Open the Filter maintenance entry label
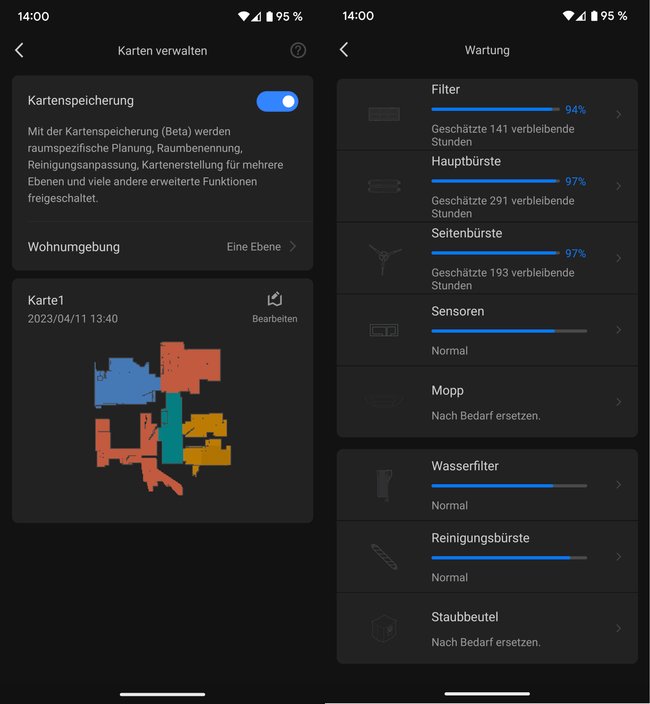This screenshot has height=704, width=650. click(446, 89)
